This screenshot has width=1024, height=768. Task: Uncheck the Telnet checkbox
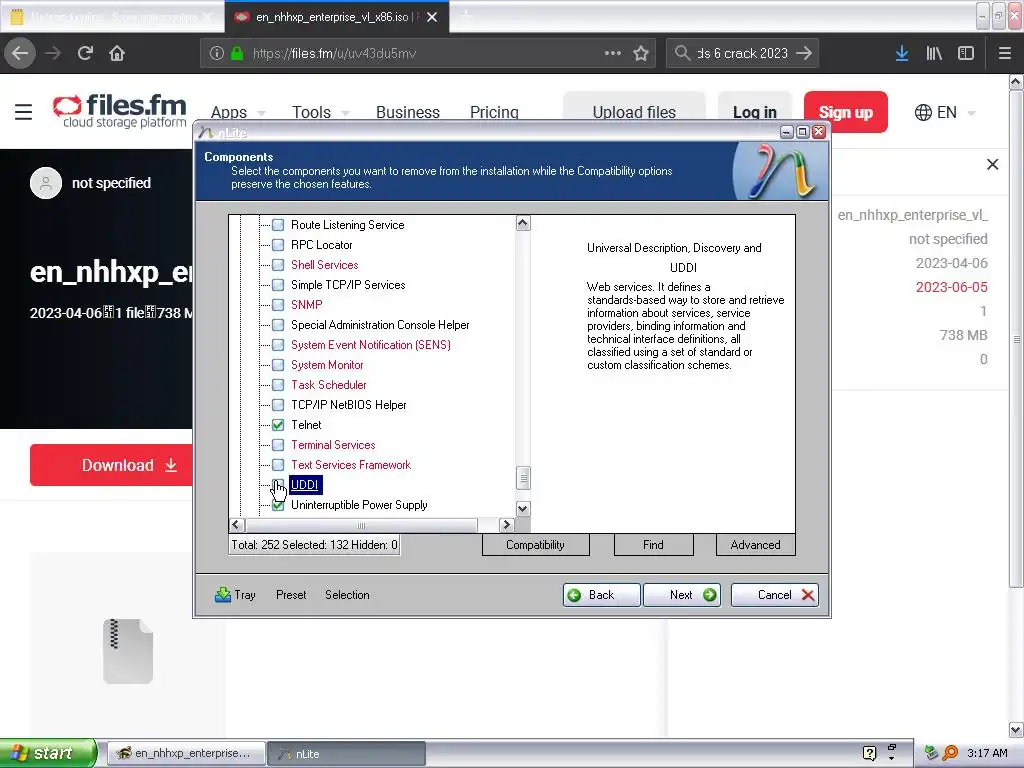click(x=278, y=425)
